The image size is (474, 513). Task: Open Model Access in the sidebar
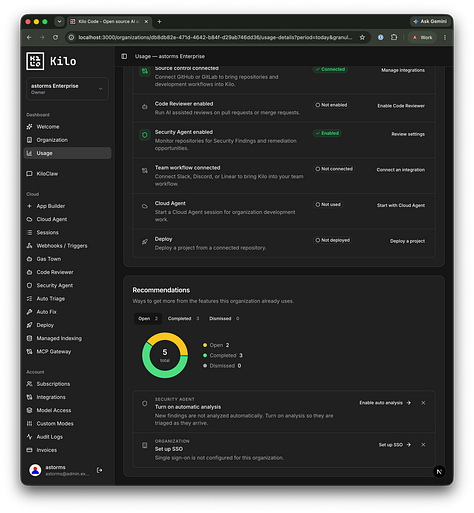click(x=67, y=410)
